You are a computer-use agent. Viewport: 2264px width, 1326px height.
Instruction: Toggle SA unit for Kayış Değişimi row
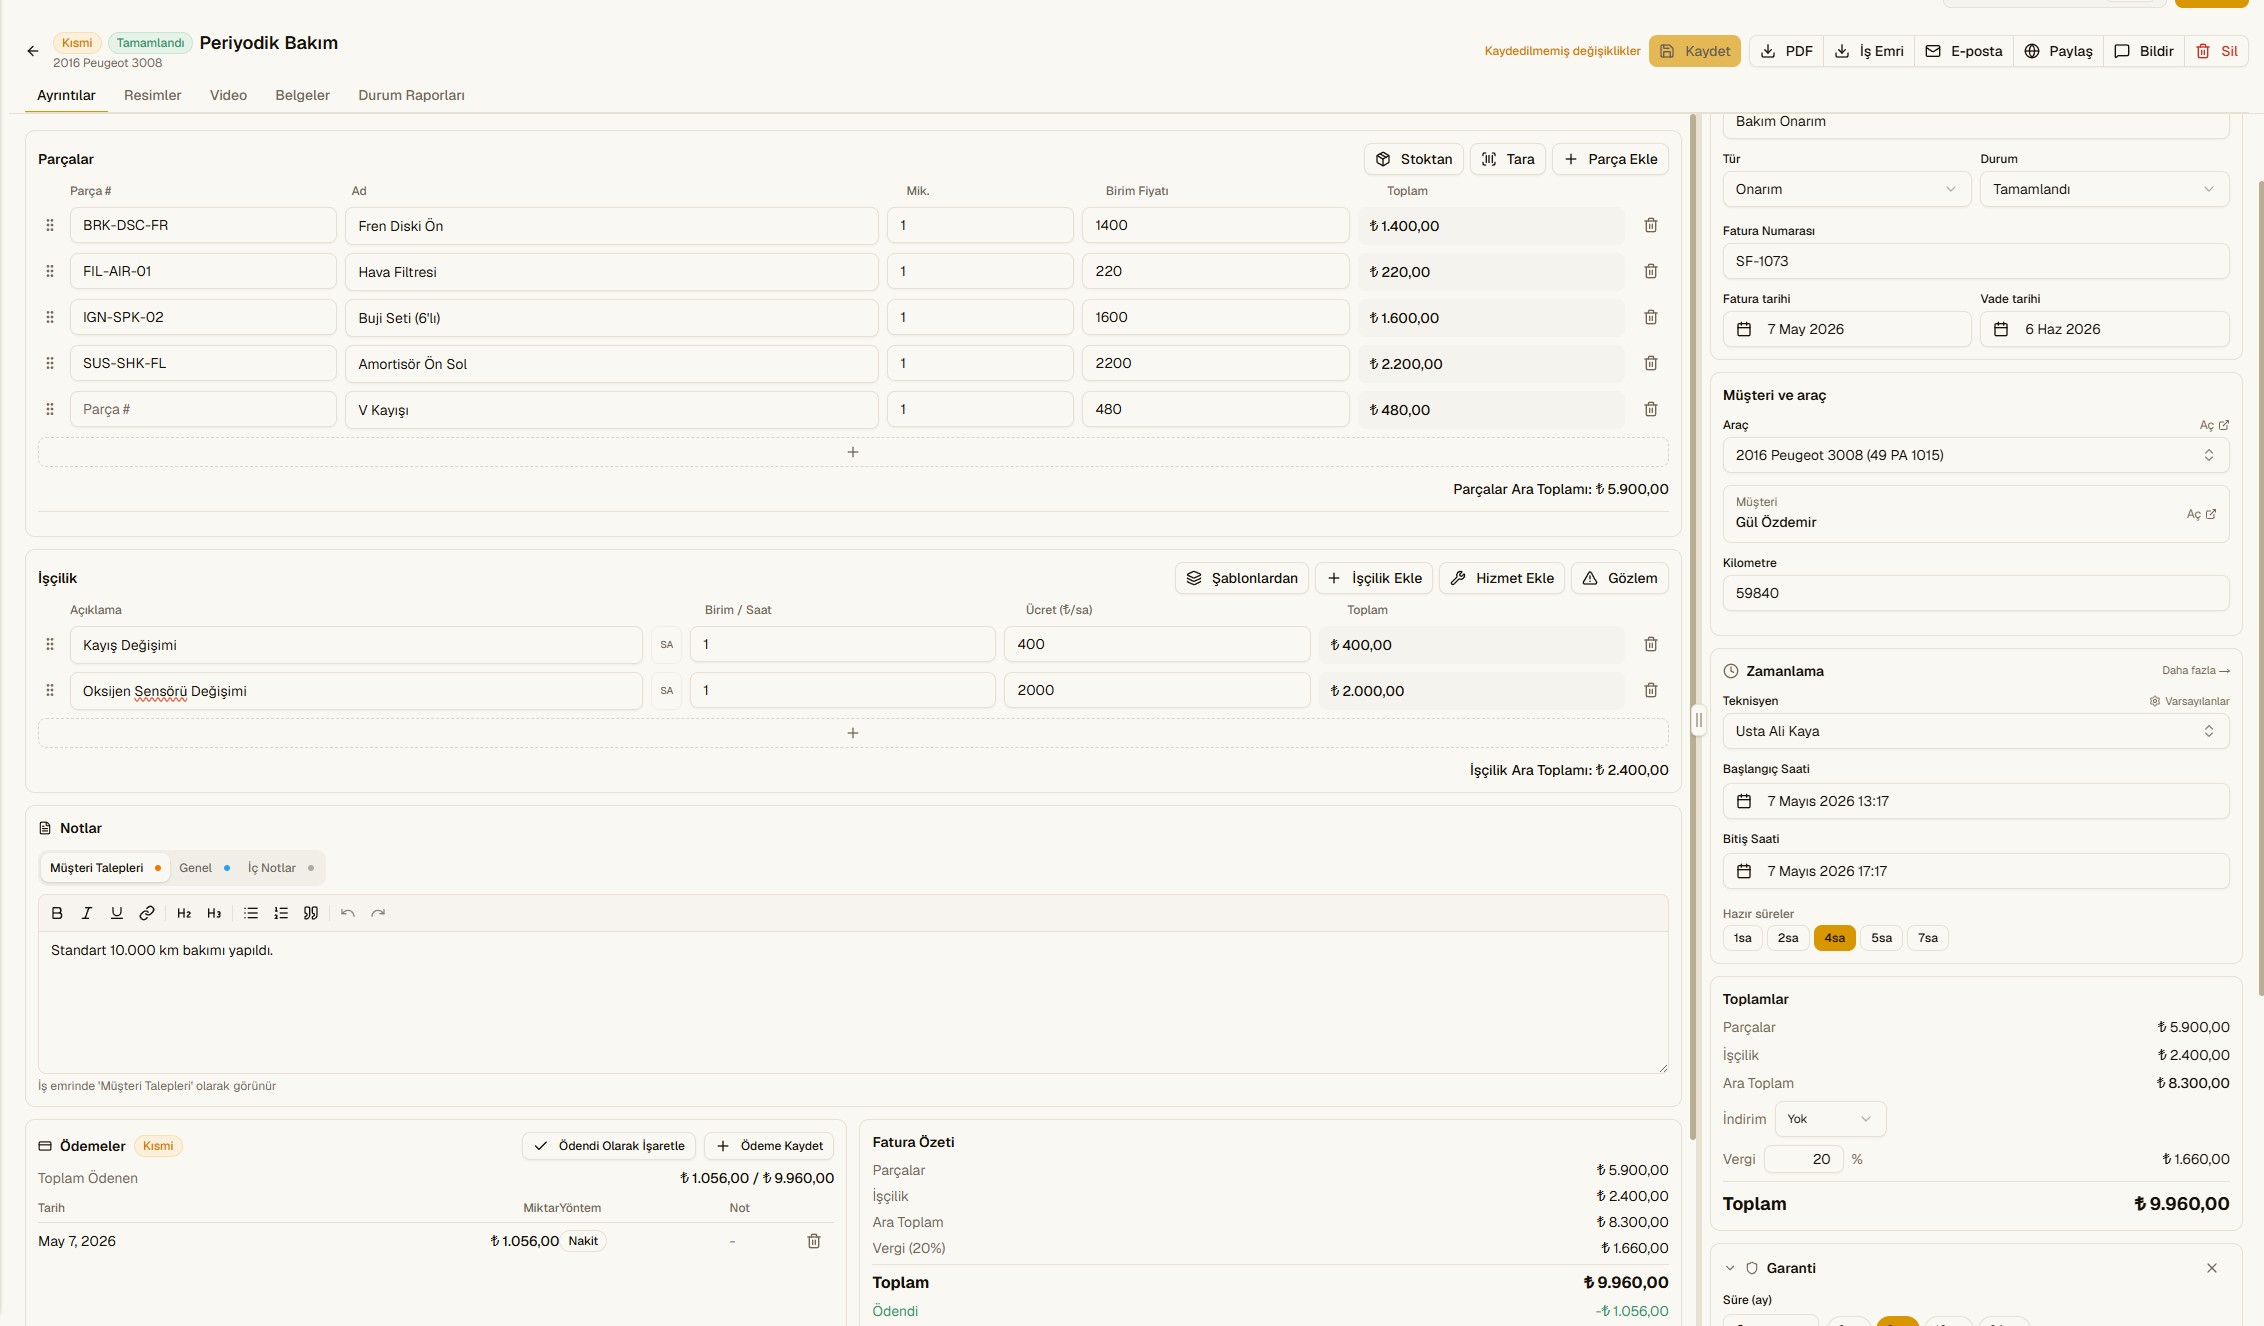[x=667, y=645]
